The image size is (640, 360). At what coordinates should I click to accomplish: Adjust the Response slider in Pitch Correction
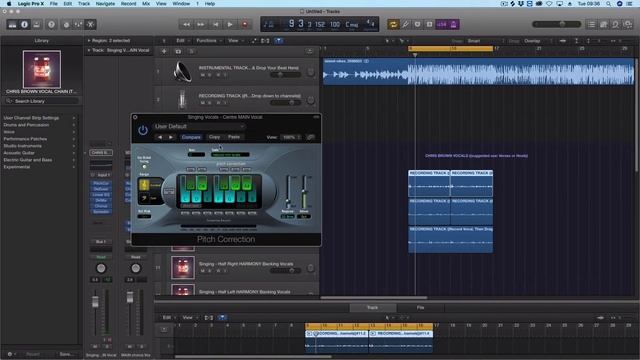coord(288,192)
